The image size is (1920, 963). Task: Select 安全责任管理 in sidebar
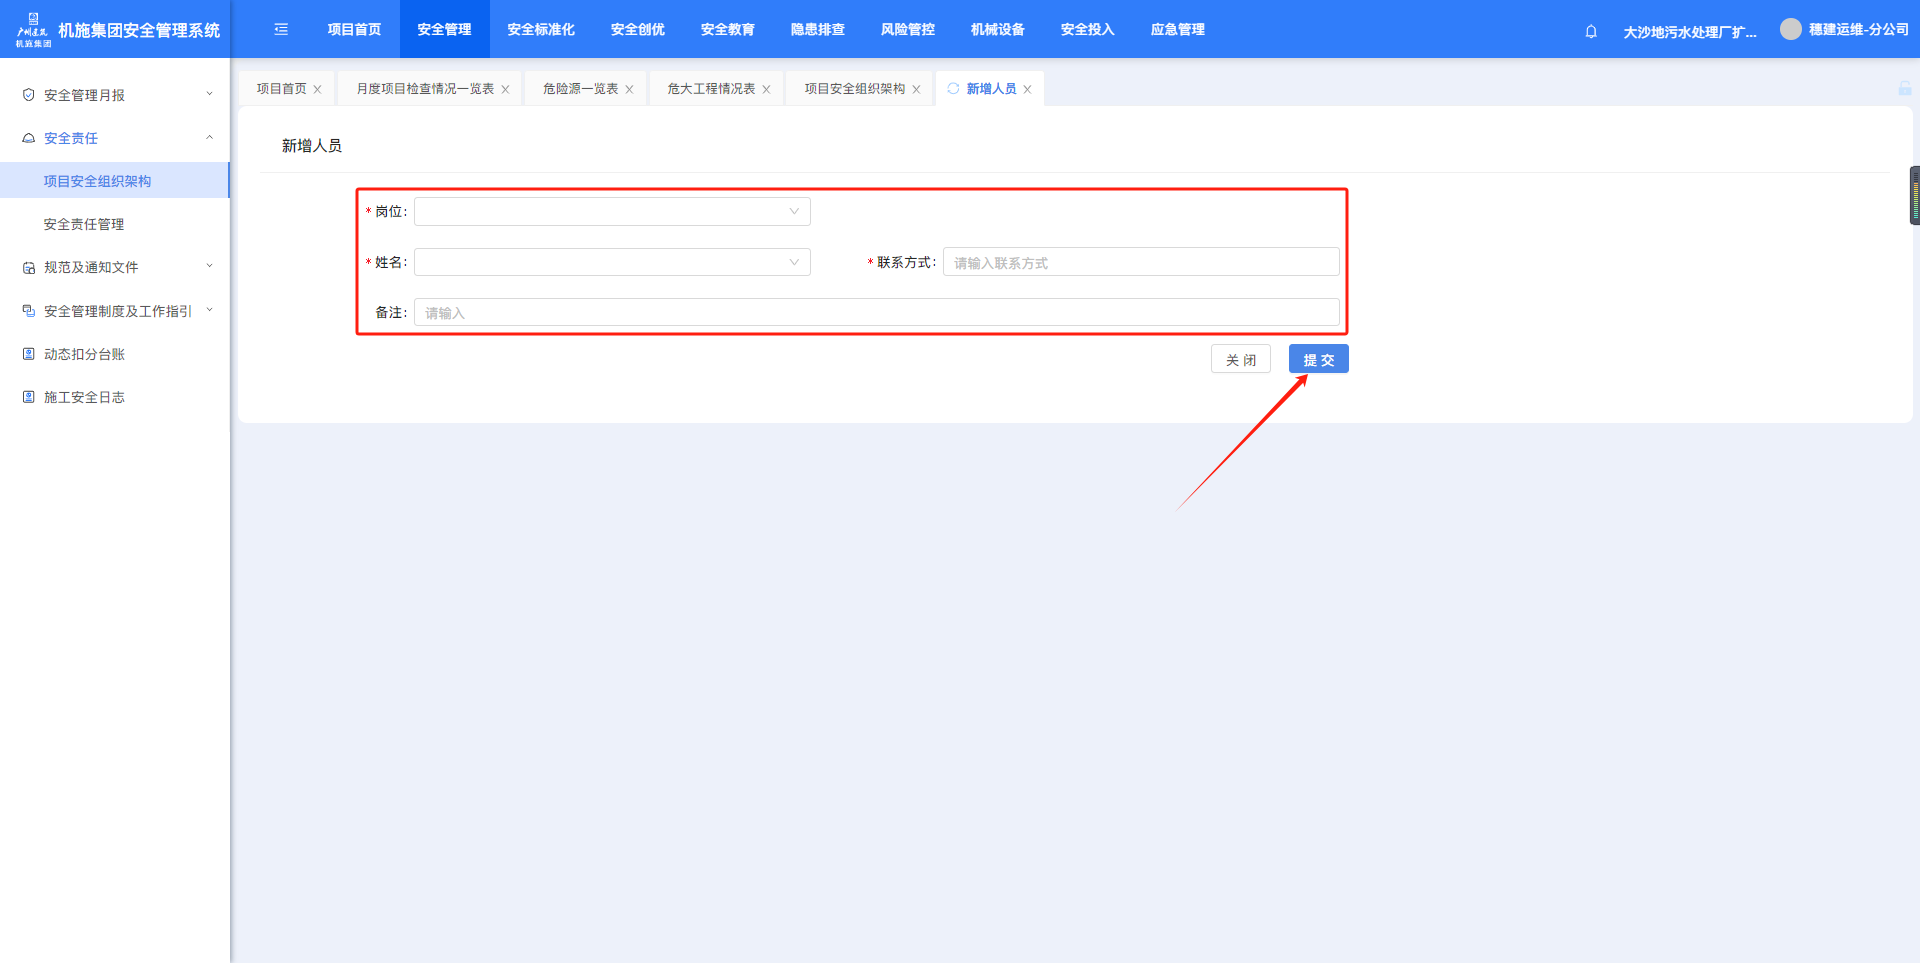click(84, 224)
